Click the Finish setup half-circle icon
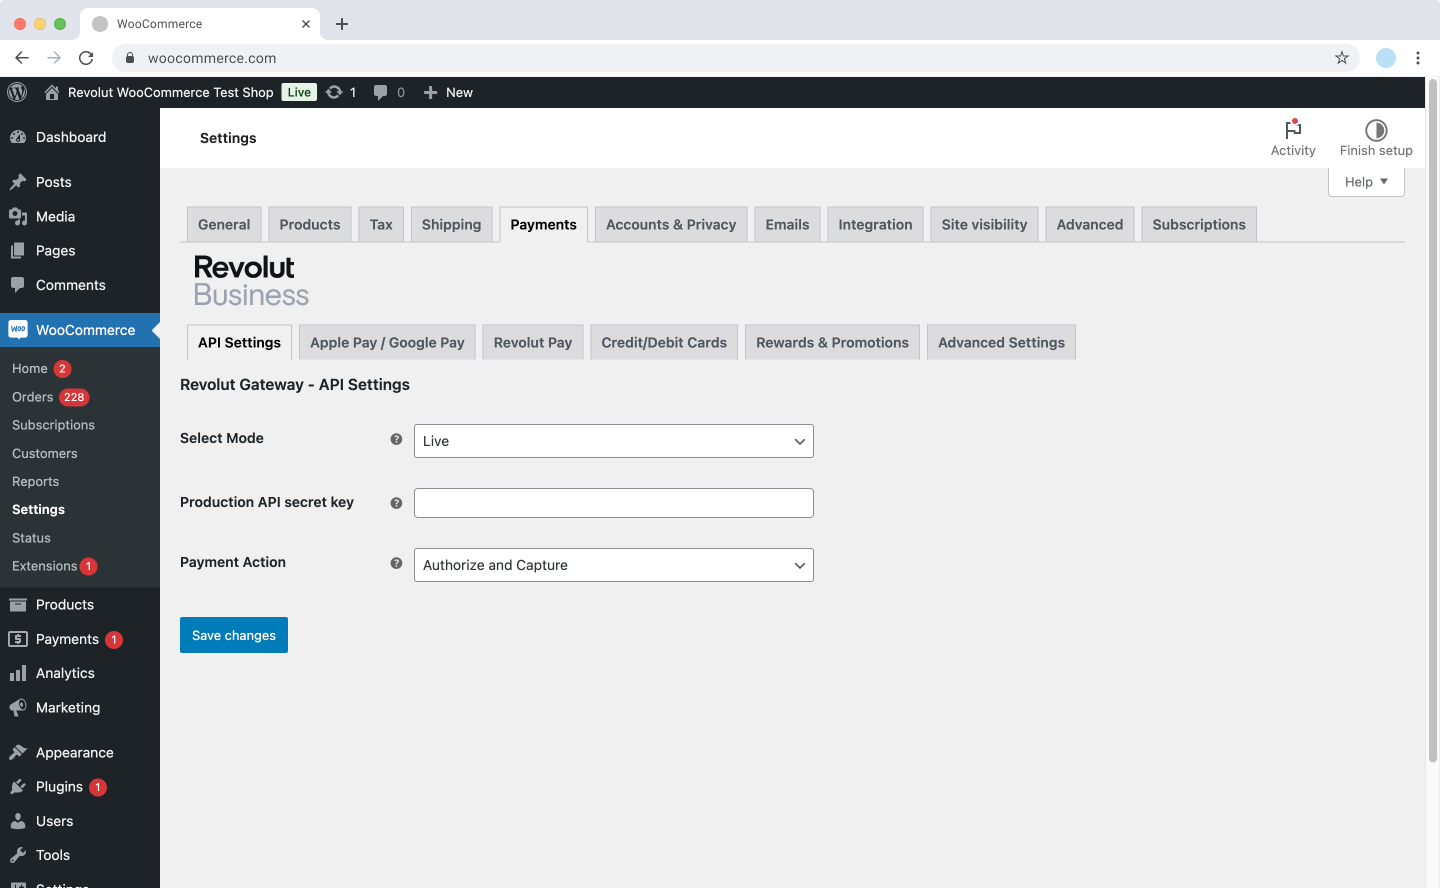The width and height of the screenshot is (1440, 888). point(1376,130)
